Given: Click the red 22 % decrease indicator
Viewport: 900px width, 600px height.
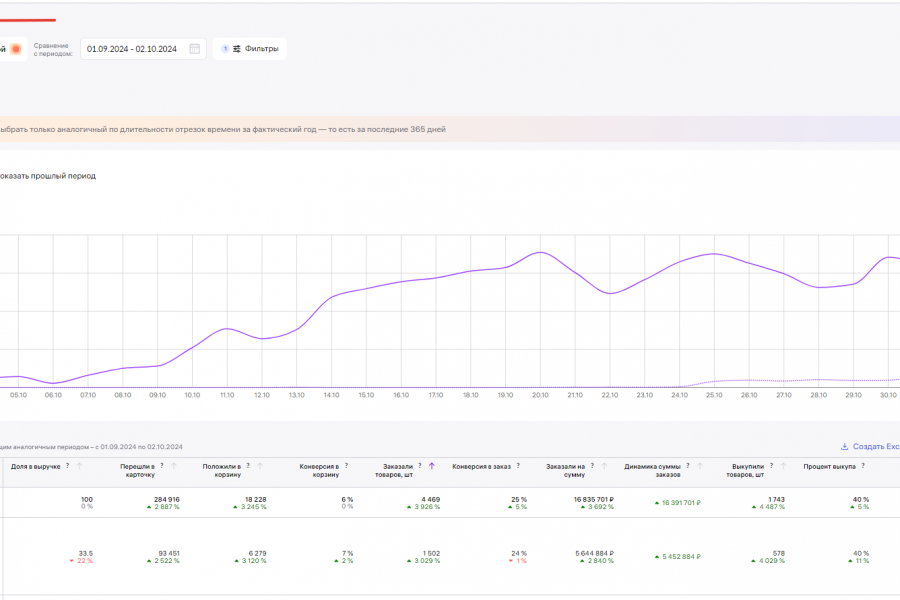Looking at the screenshot, I should [x=82, y=561].
